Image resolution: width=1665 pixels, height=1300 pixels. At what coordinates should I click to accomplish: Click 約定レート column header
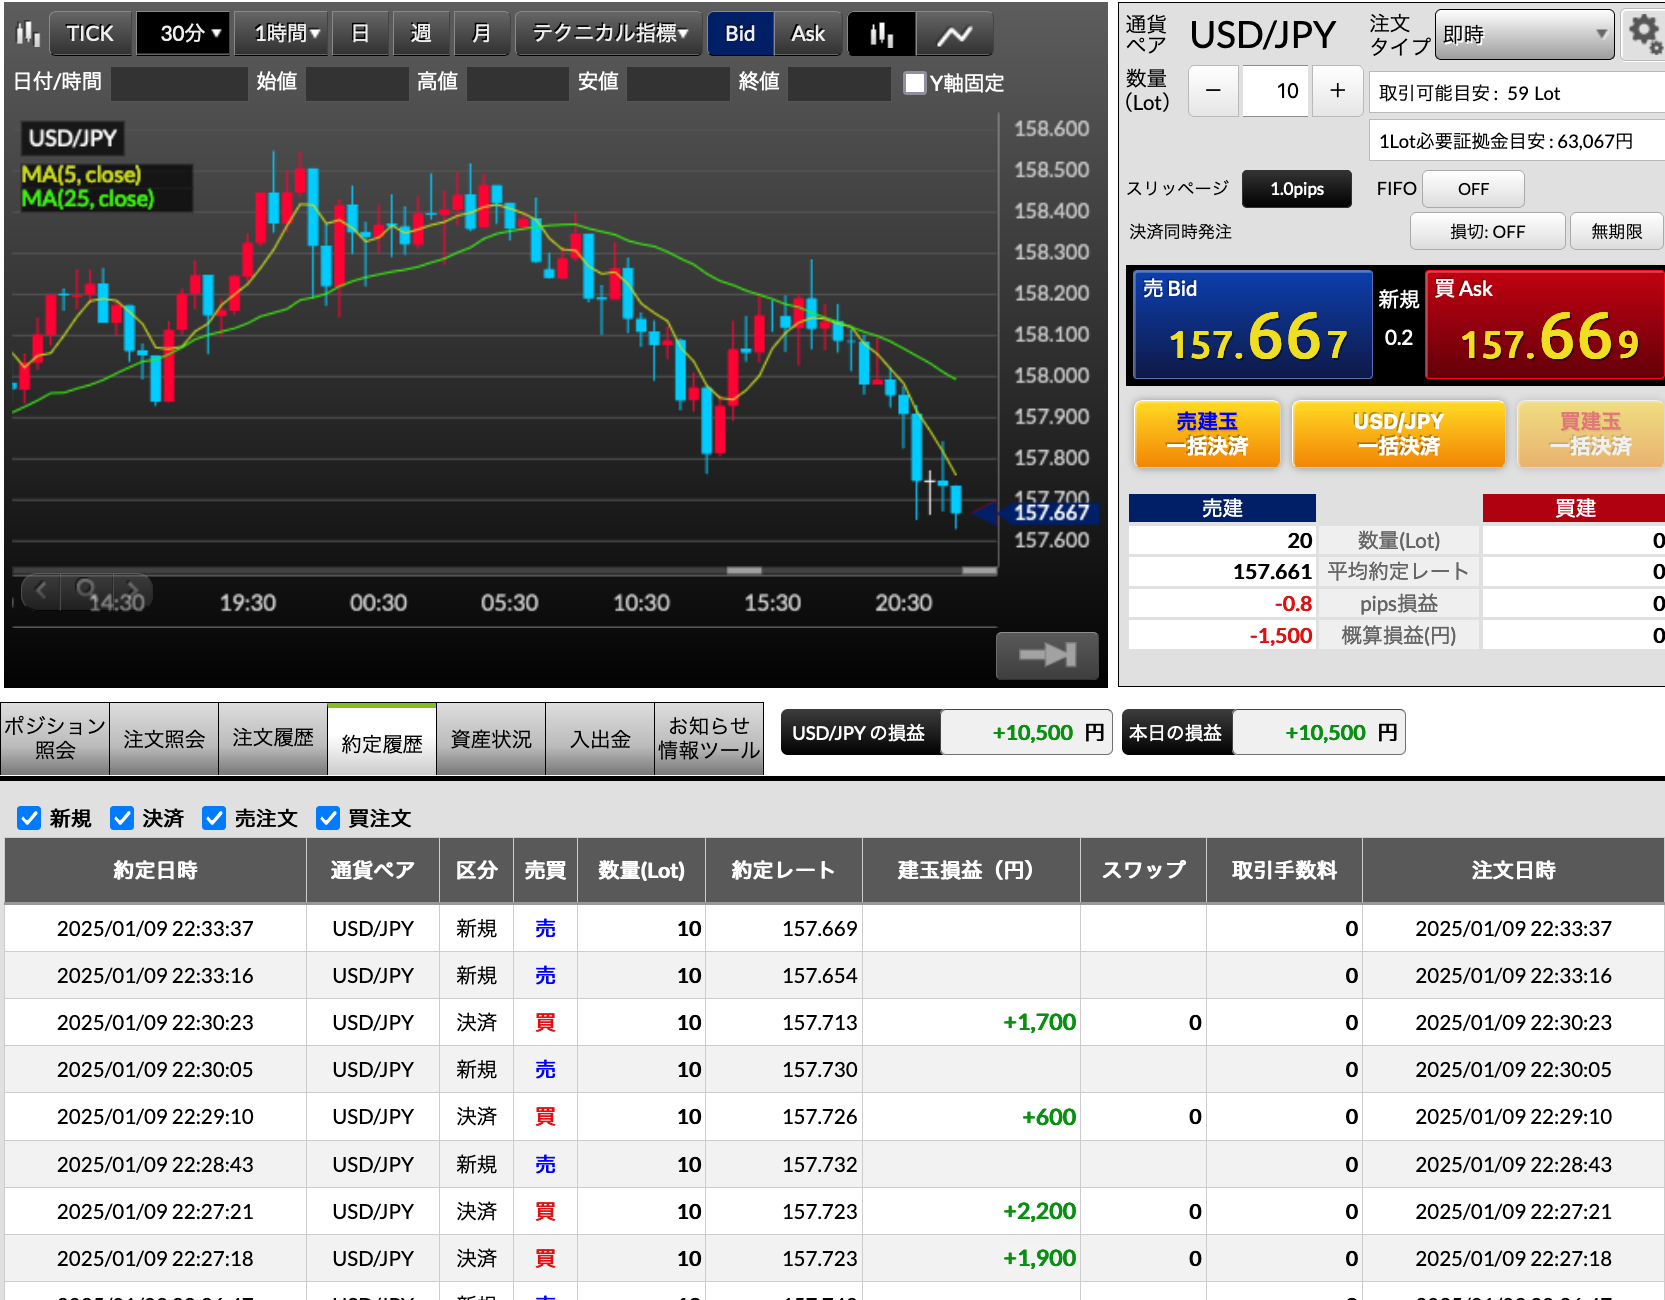point(783,870)
